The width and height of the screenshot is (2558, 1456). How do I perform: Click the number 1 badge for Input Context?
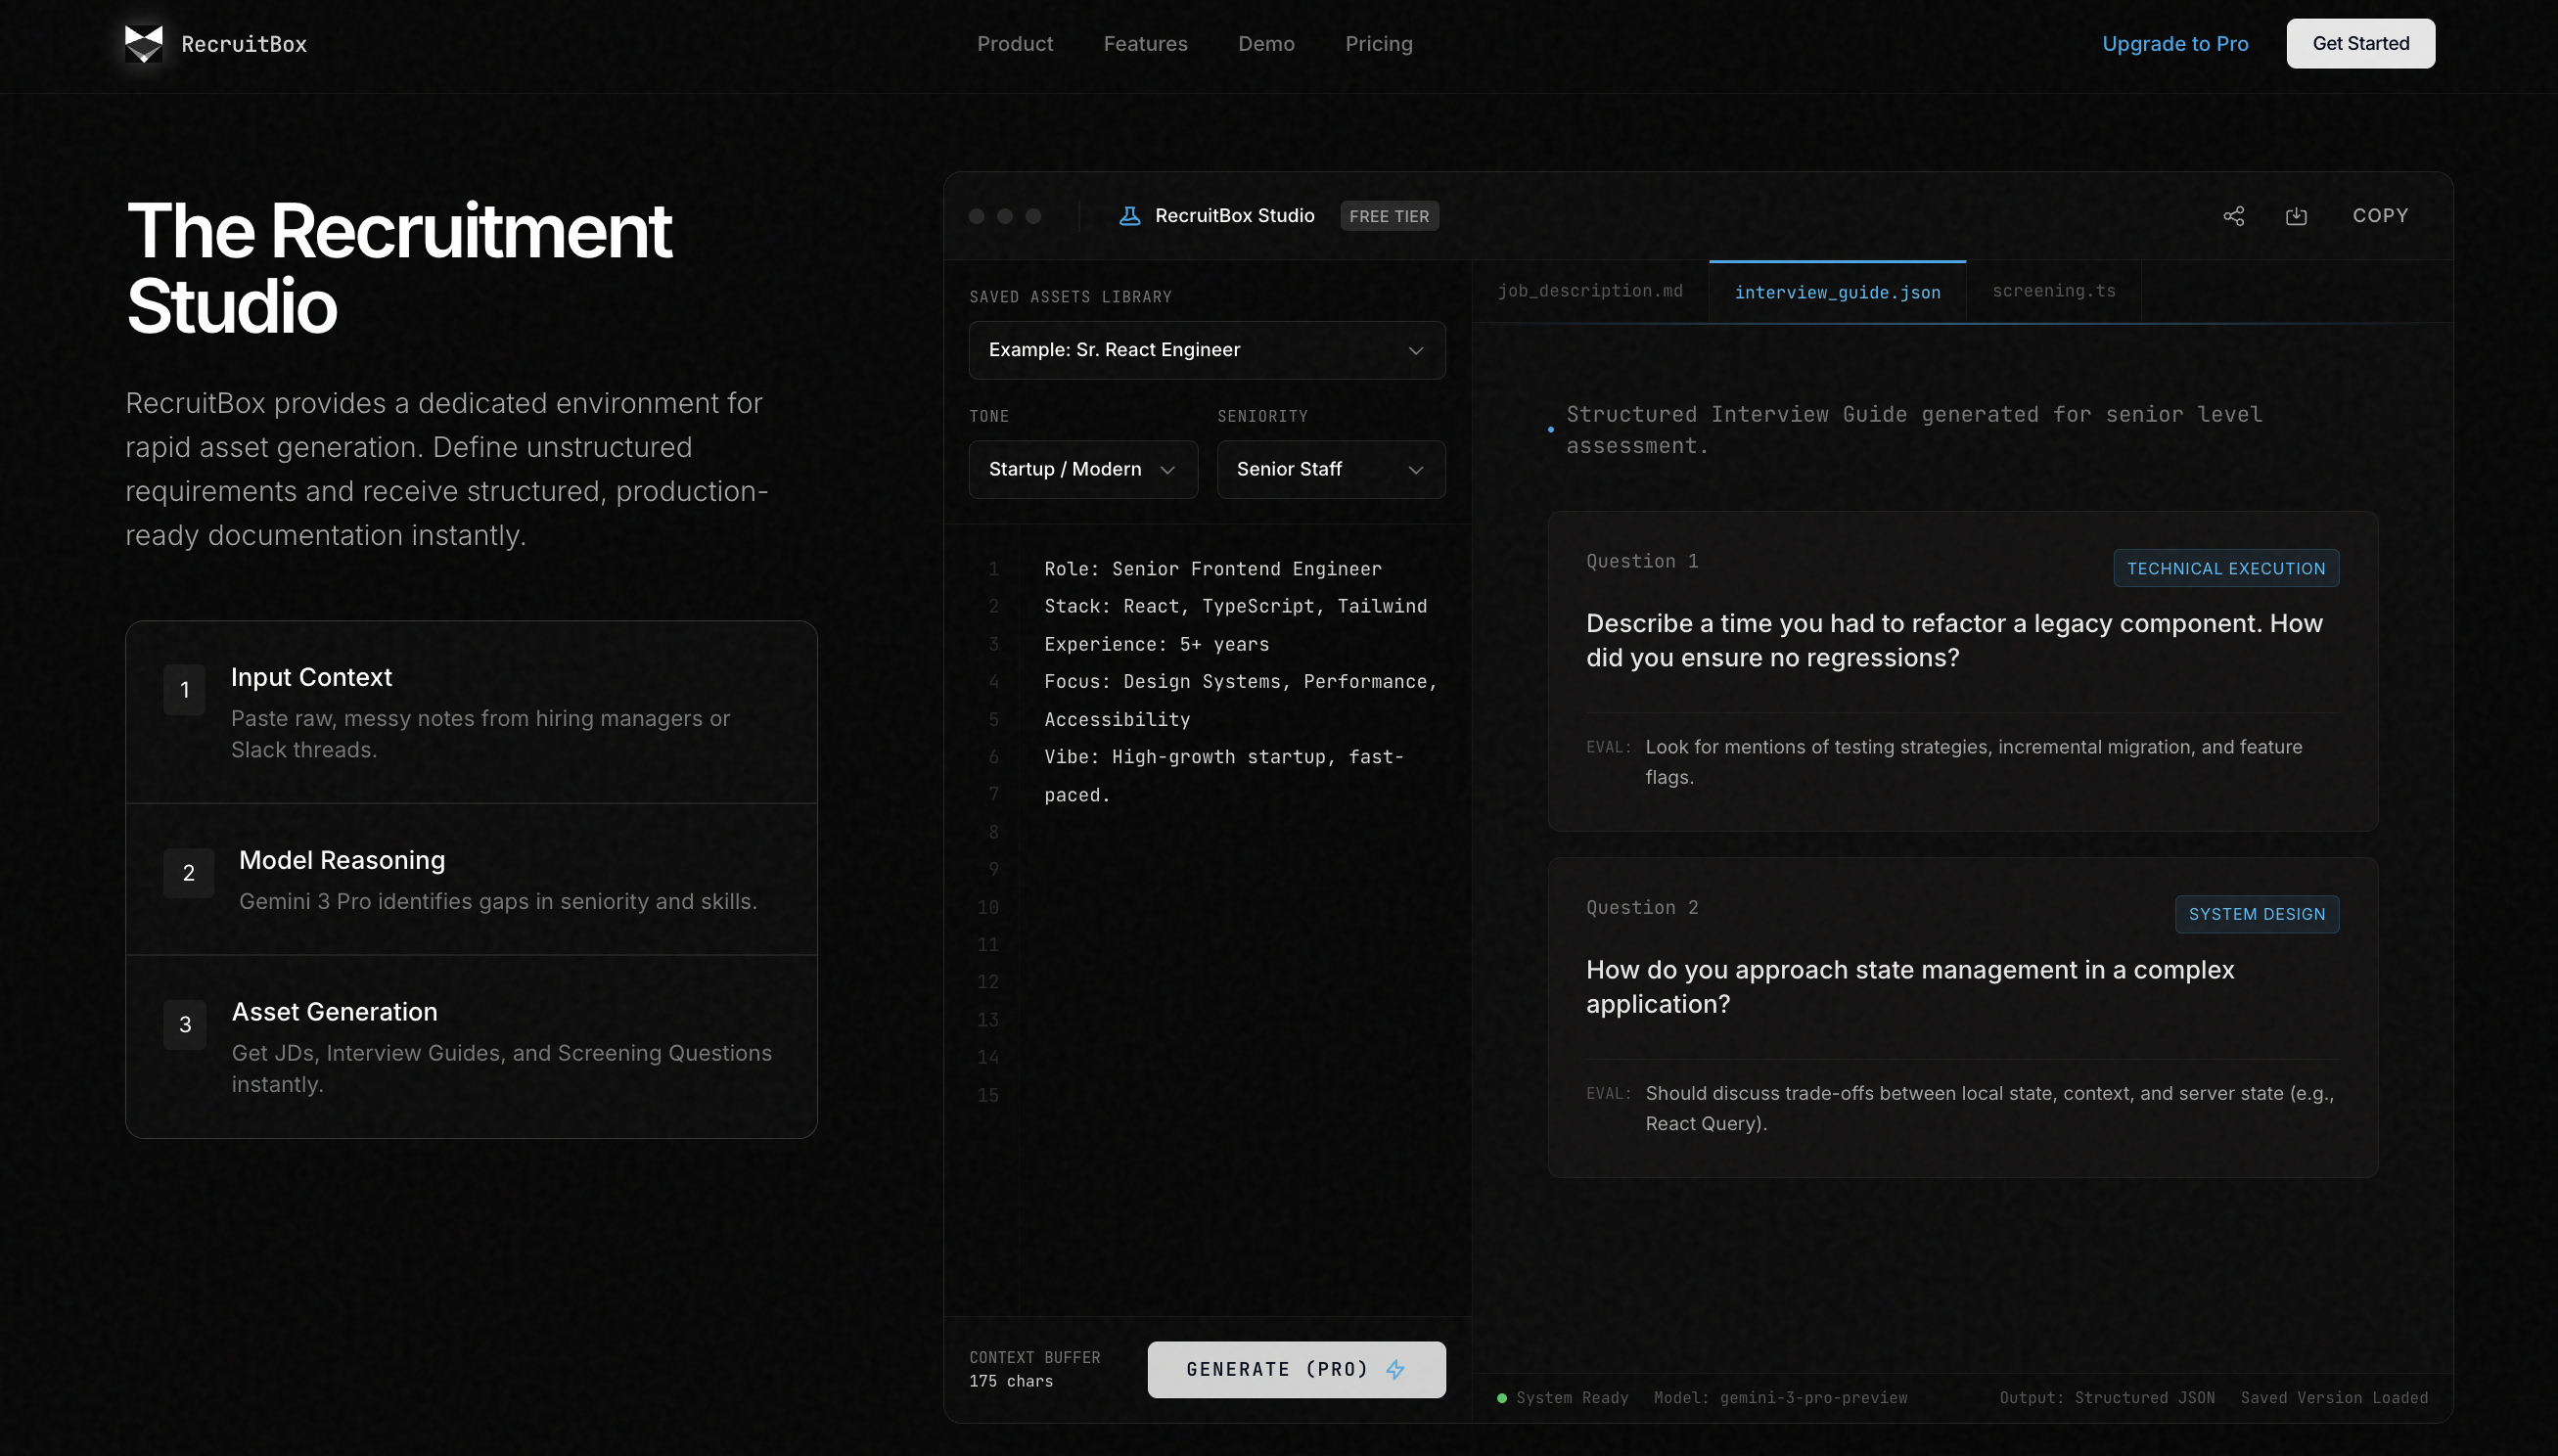(184, 690)
